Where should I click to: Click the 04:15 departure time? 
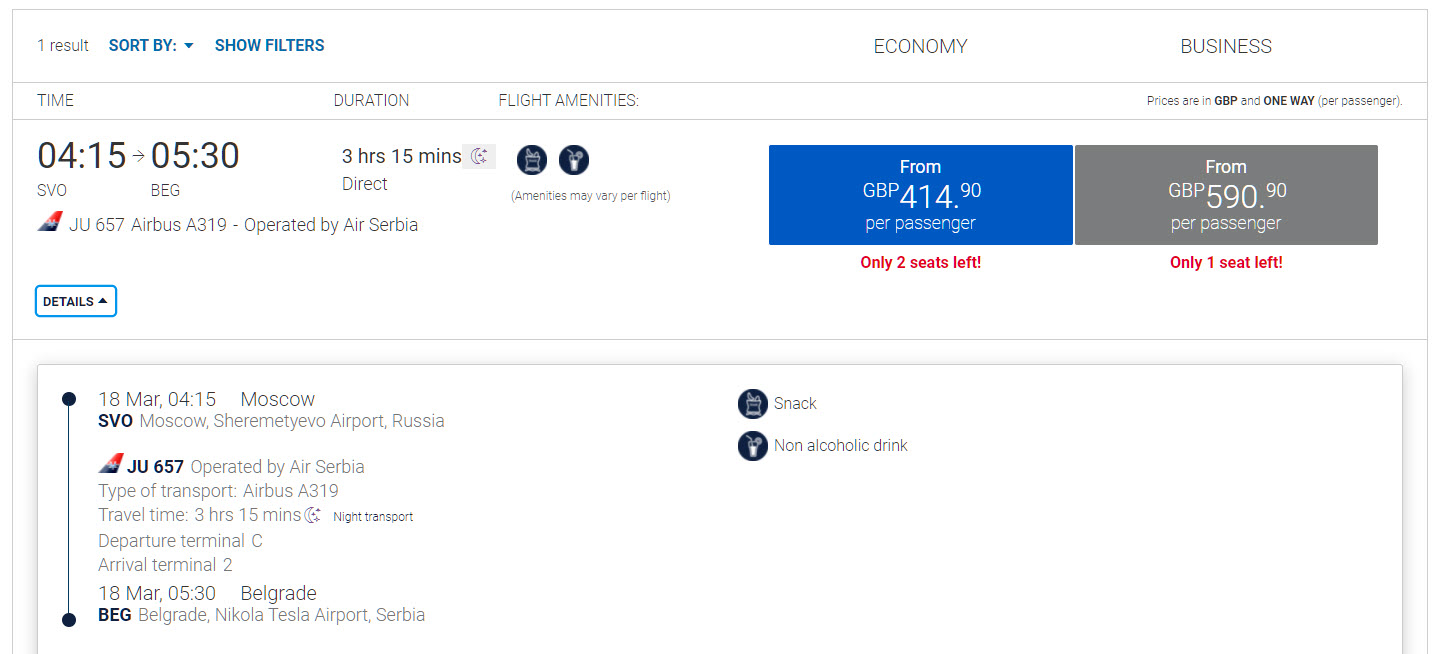tap(82, 156)
